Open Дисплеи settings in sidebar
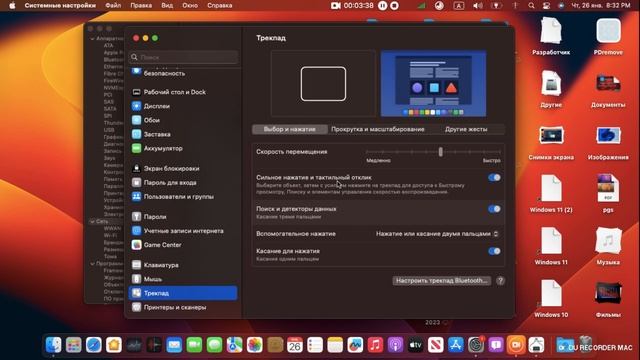 pyautogui.click(x=183, y=106)
